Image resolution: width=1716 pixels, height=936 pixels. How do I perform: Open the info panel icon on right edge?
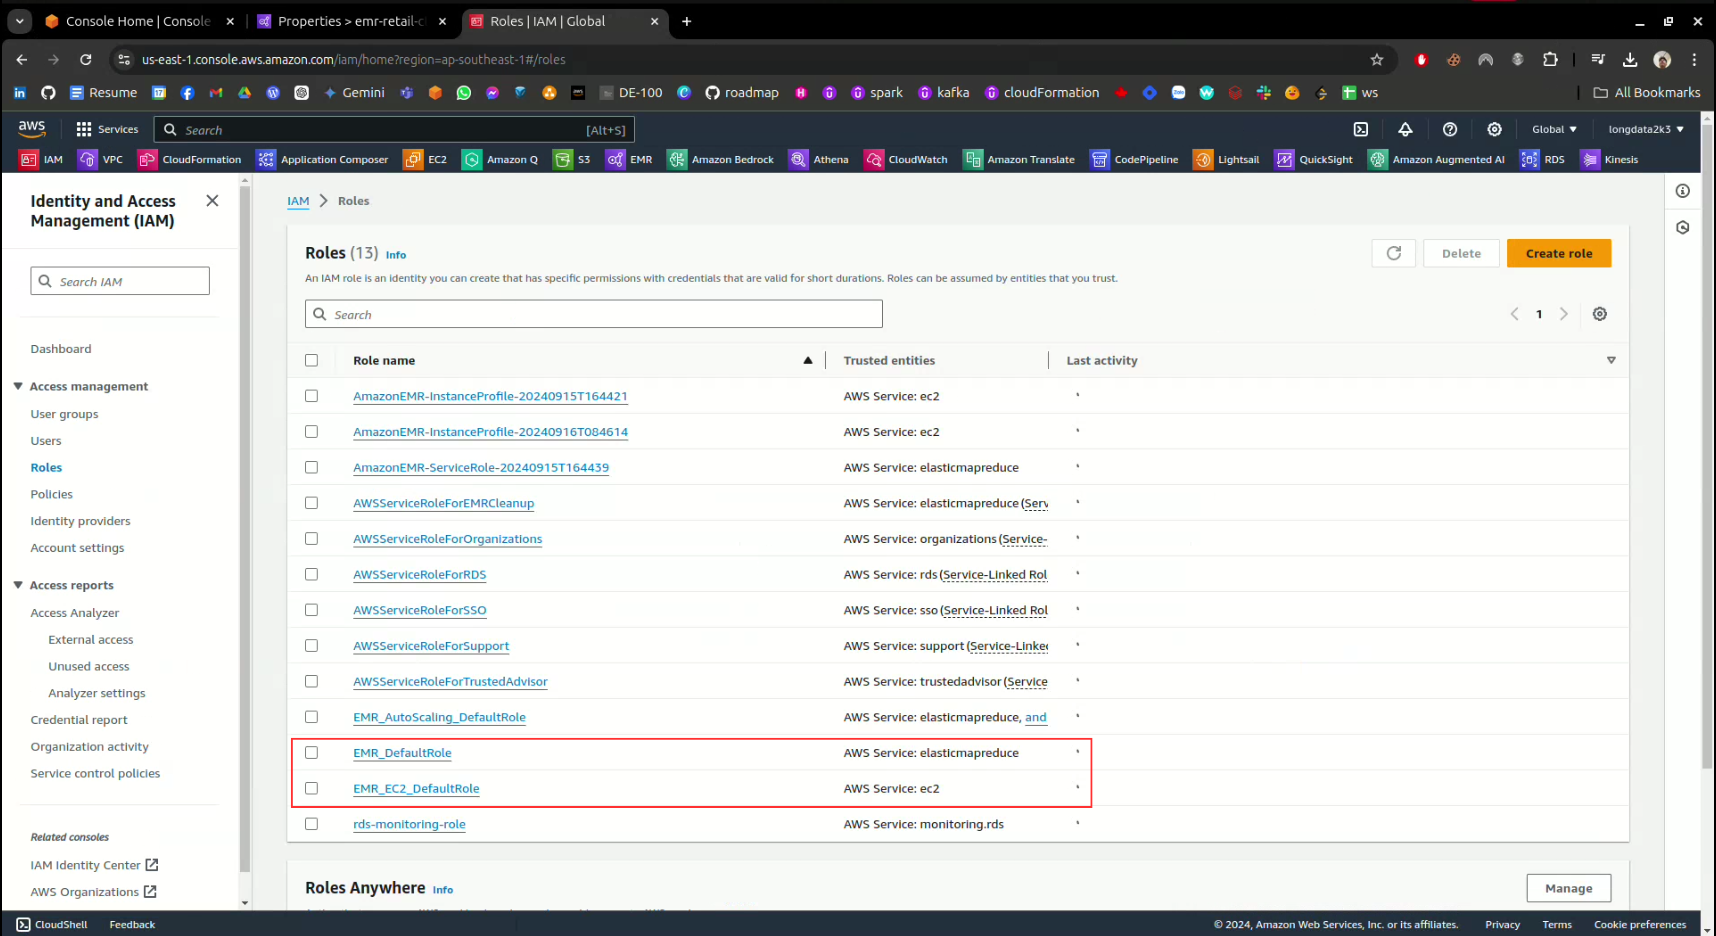(1682, 191)
